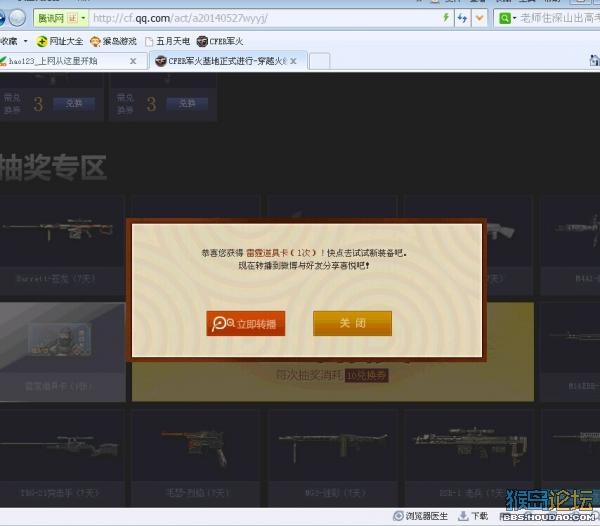
Task: Close the prize dialog with 关闭
Action: coord(352,323)
